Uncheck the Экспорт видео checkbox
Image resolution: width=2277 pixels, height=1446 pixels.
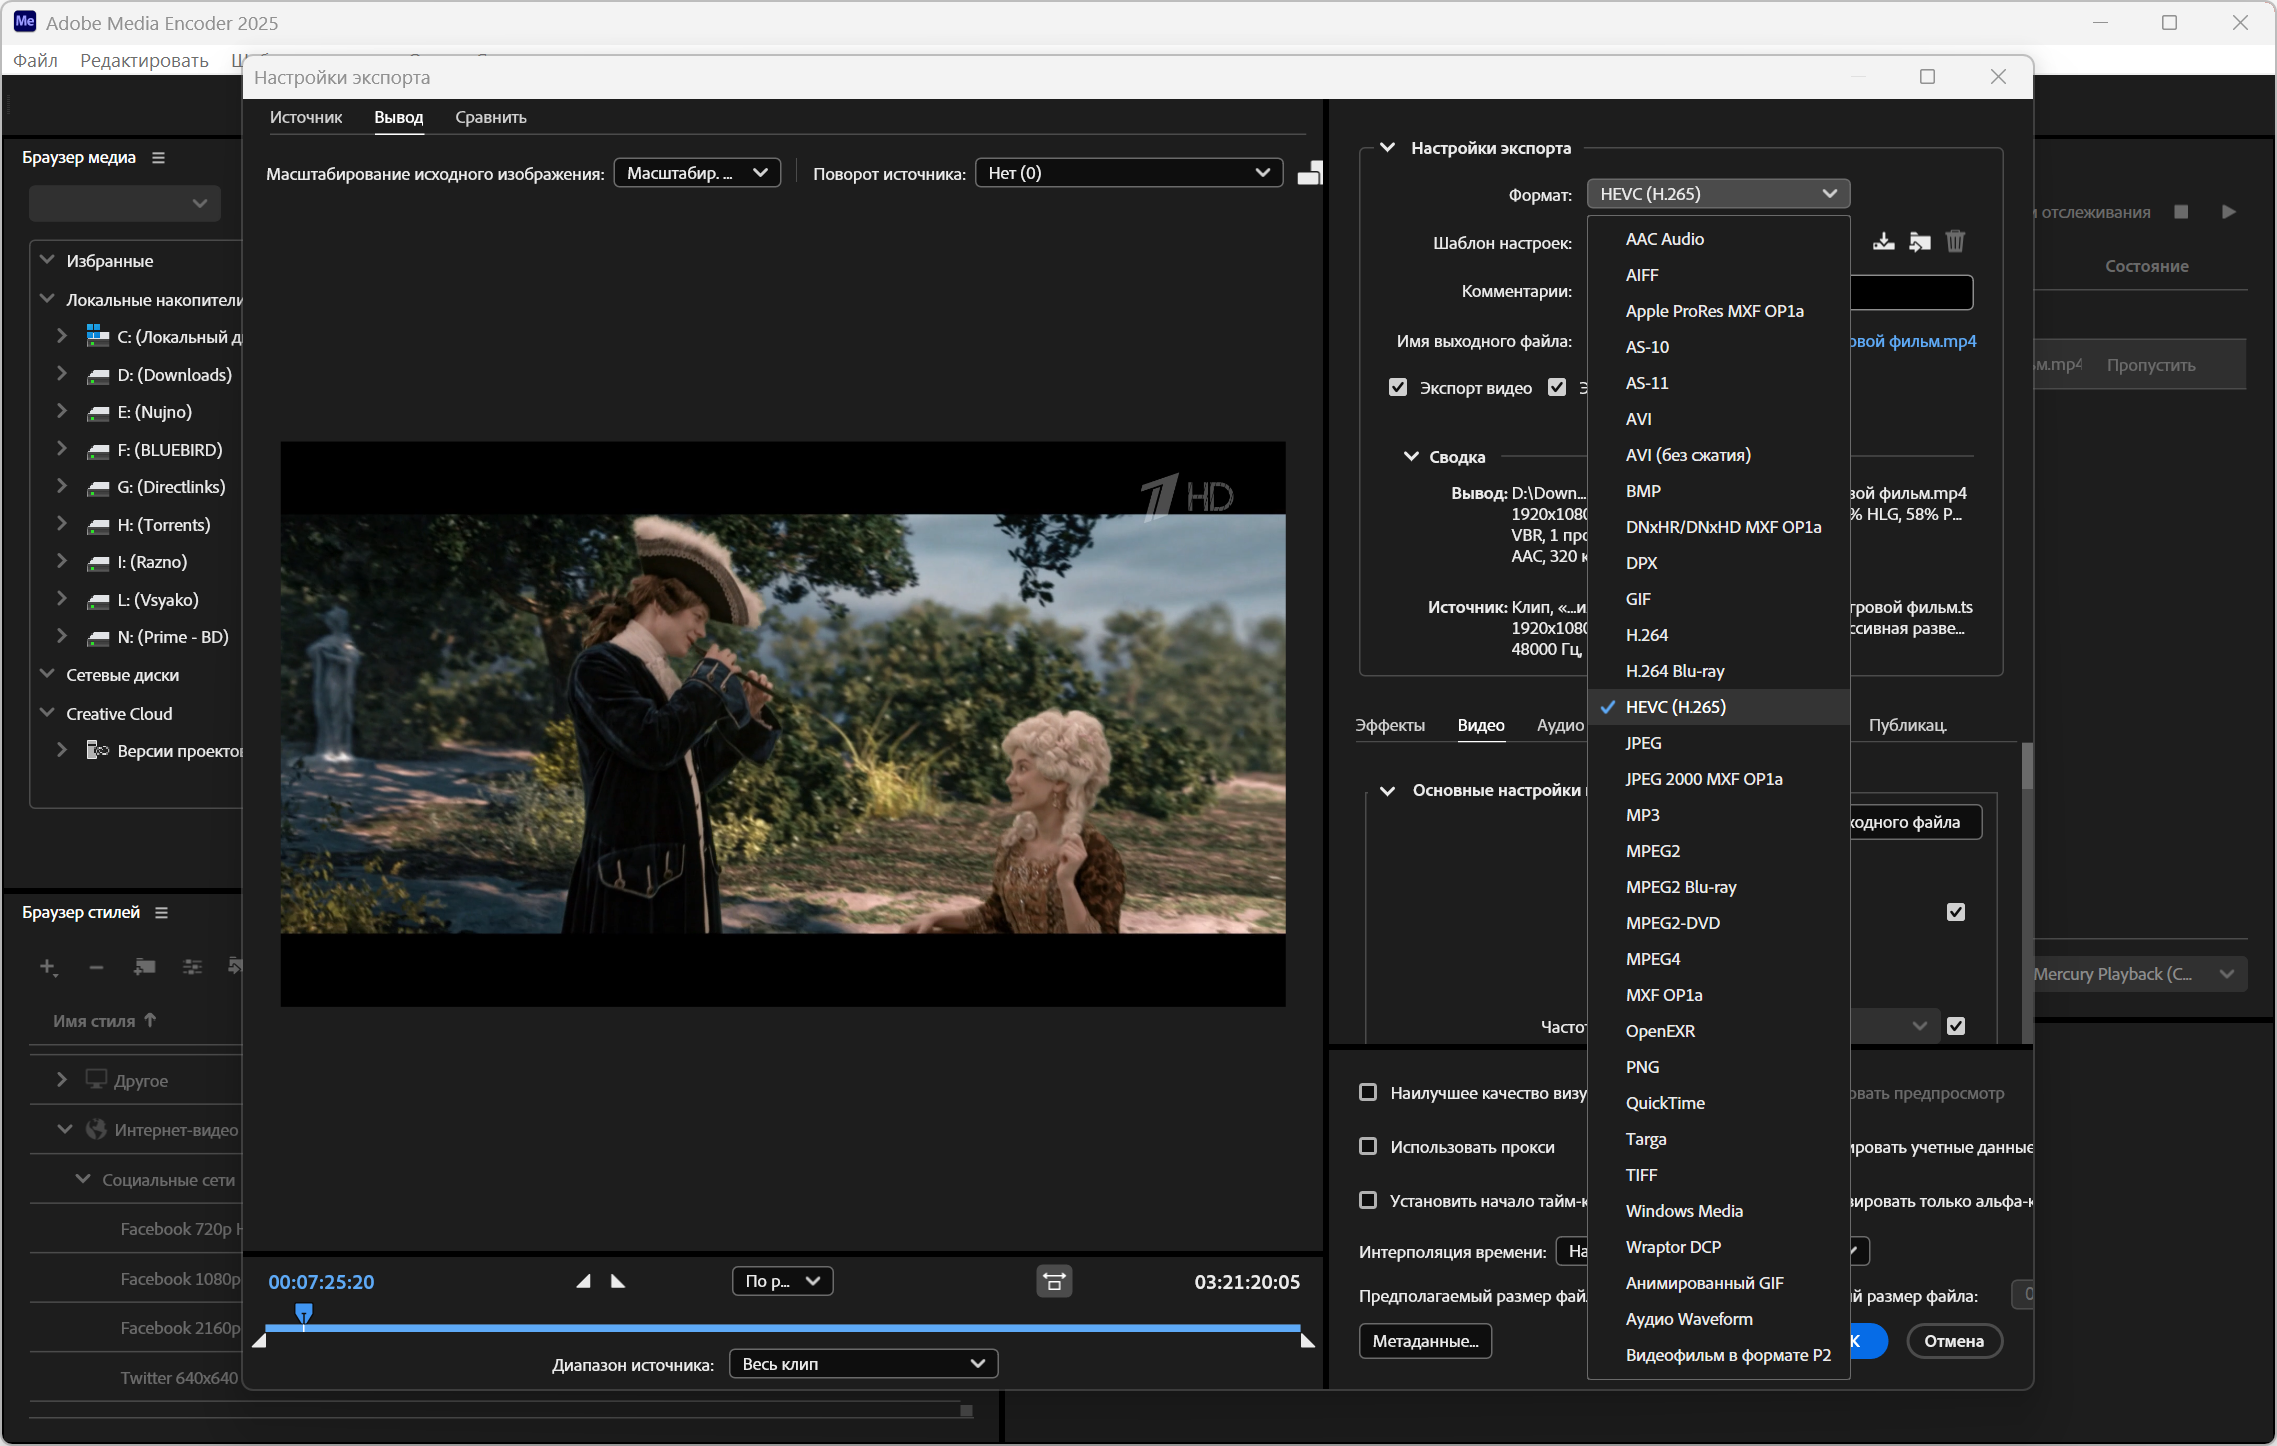(1398, 387)
